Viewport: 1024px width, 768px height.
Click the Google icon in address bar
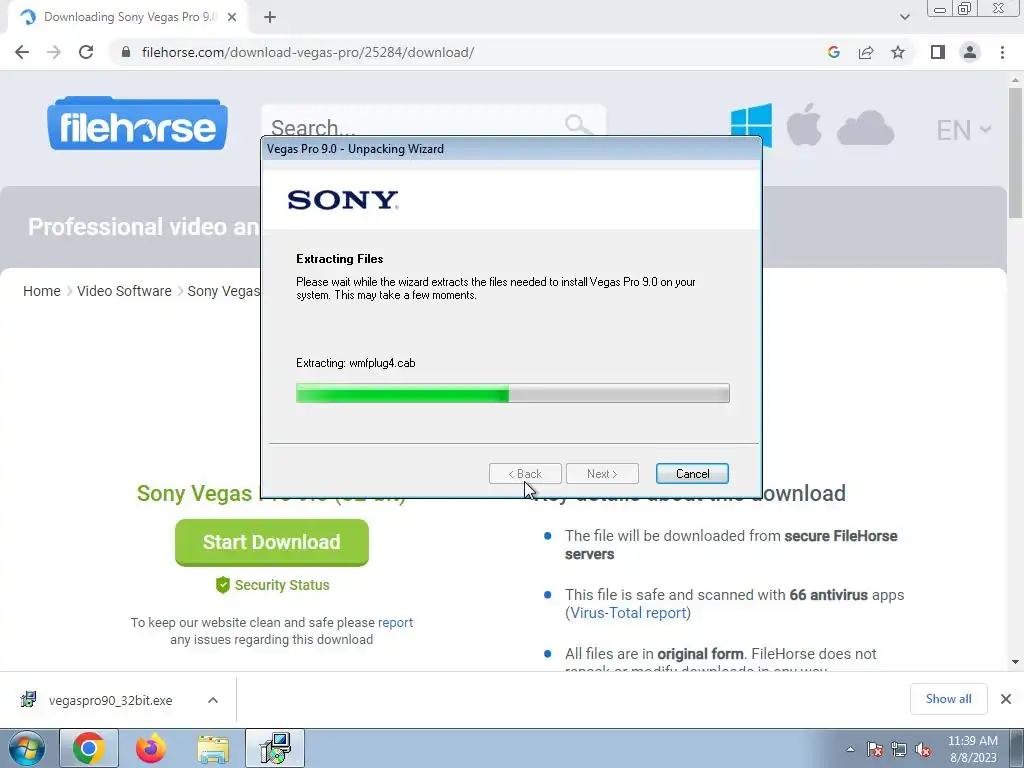[x=833, y=52]
